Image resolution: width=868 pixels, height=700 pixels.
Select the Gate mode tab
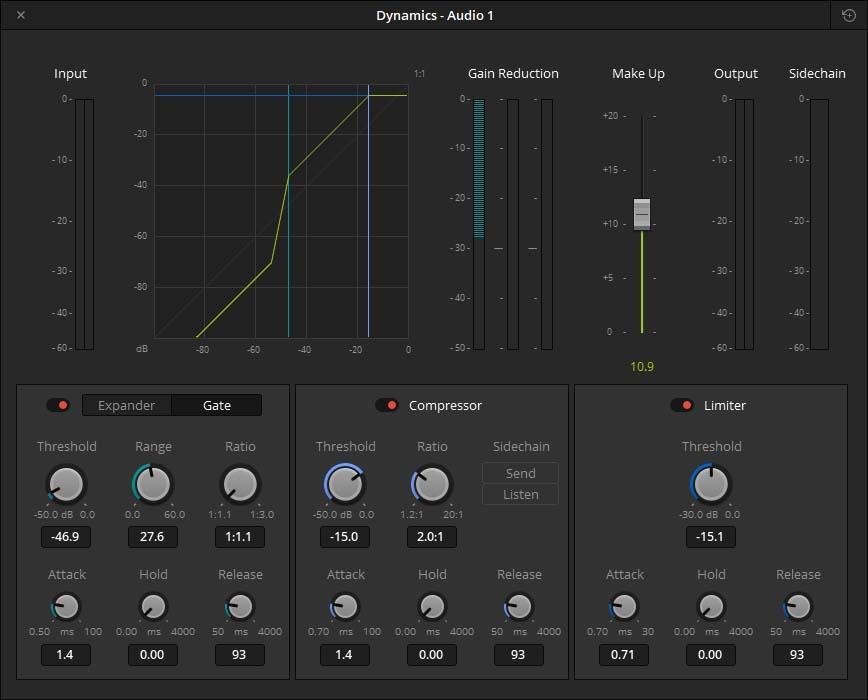[217, 405]
